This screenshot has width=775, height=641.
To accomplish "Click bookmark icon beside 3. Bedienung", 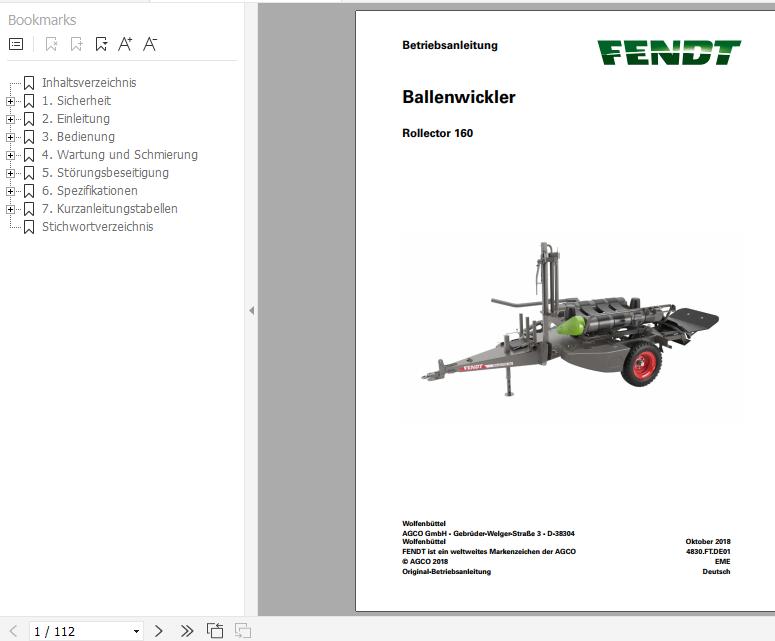I will (29, 137).
